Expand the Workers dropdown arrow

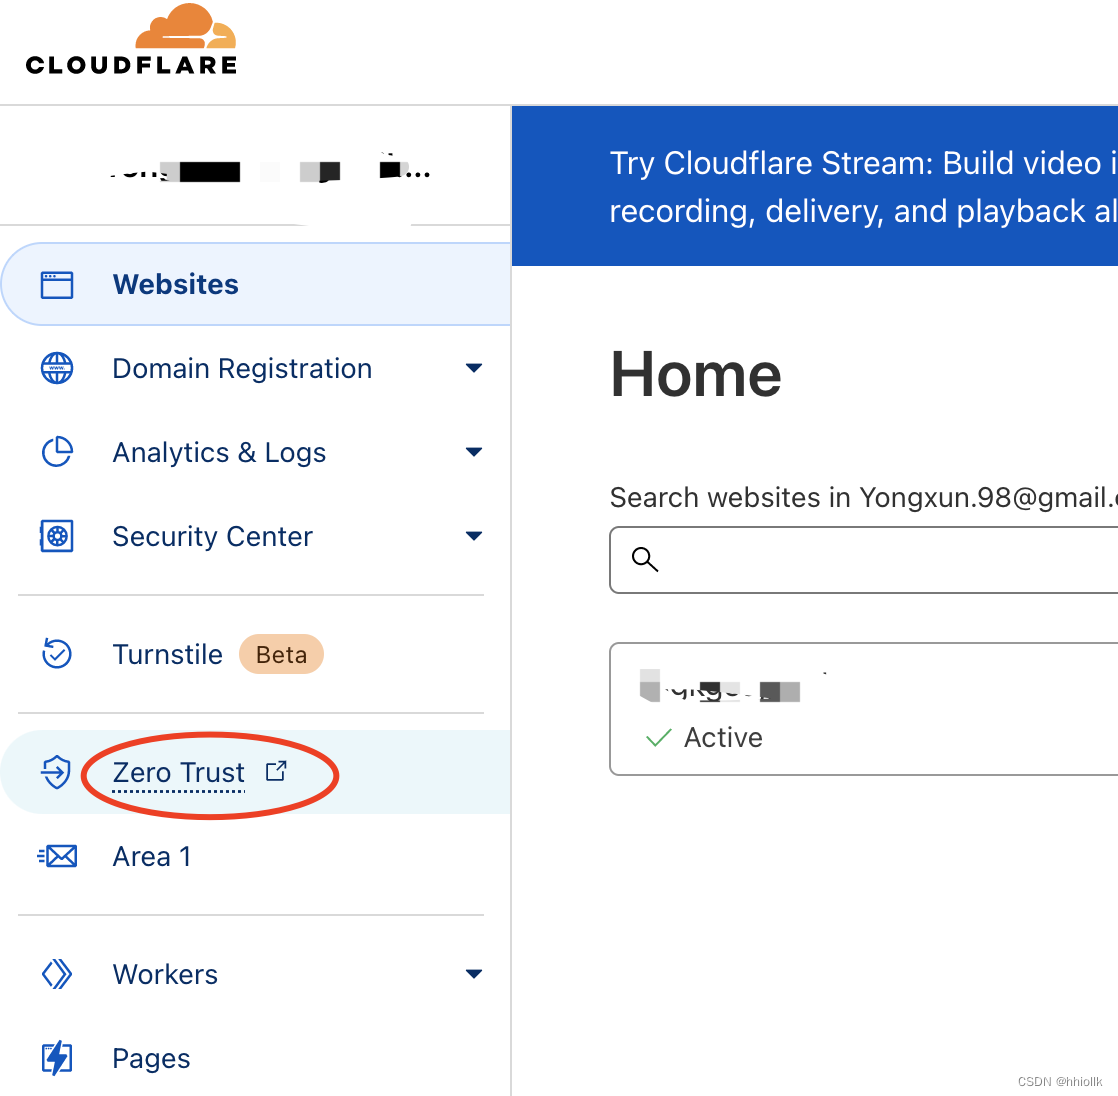click(x=474, y=974)
